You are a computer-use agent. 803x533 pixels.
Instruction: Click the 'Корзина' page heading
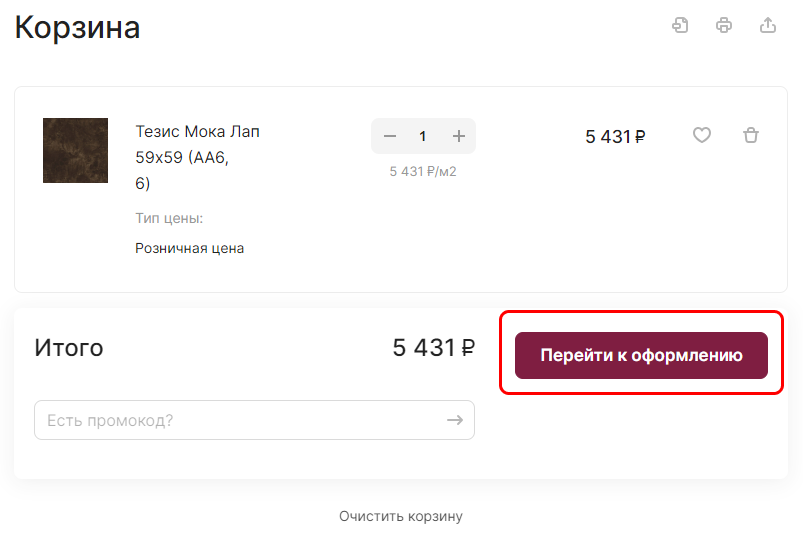77,27
